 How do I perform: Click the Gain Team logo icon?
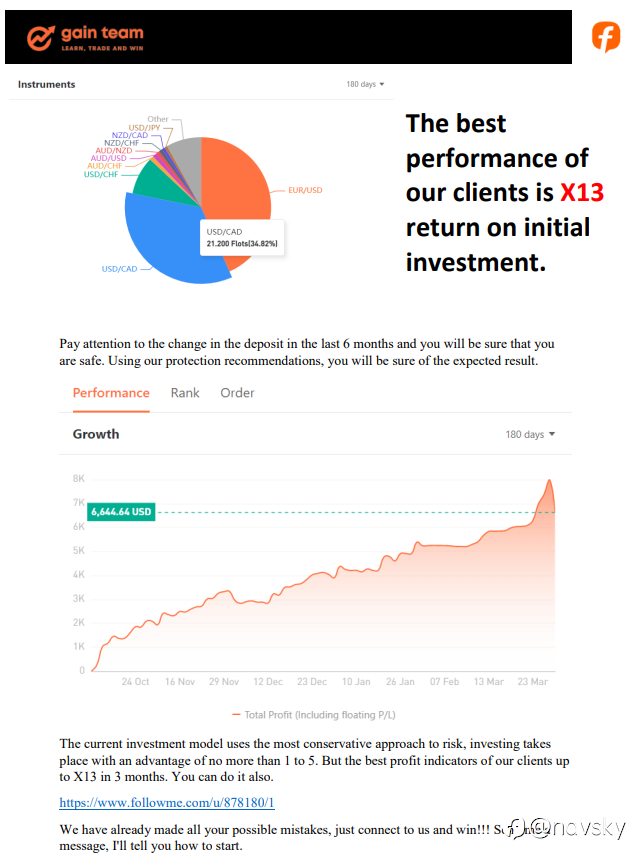coord(41,37)
